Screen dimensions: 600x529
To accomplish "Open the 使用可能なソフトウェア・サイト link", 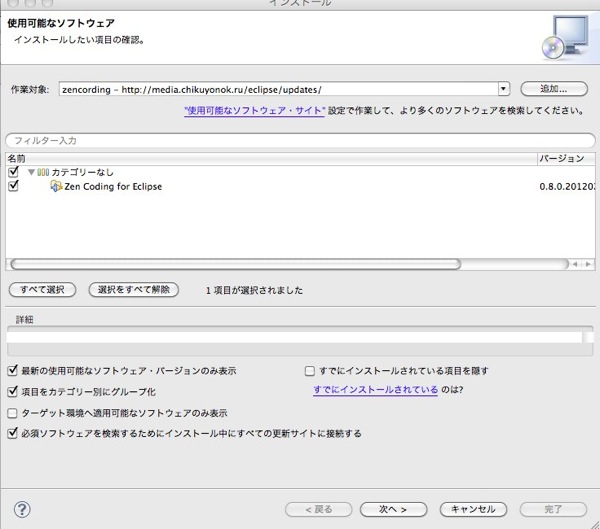I will click(254, 111).
